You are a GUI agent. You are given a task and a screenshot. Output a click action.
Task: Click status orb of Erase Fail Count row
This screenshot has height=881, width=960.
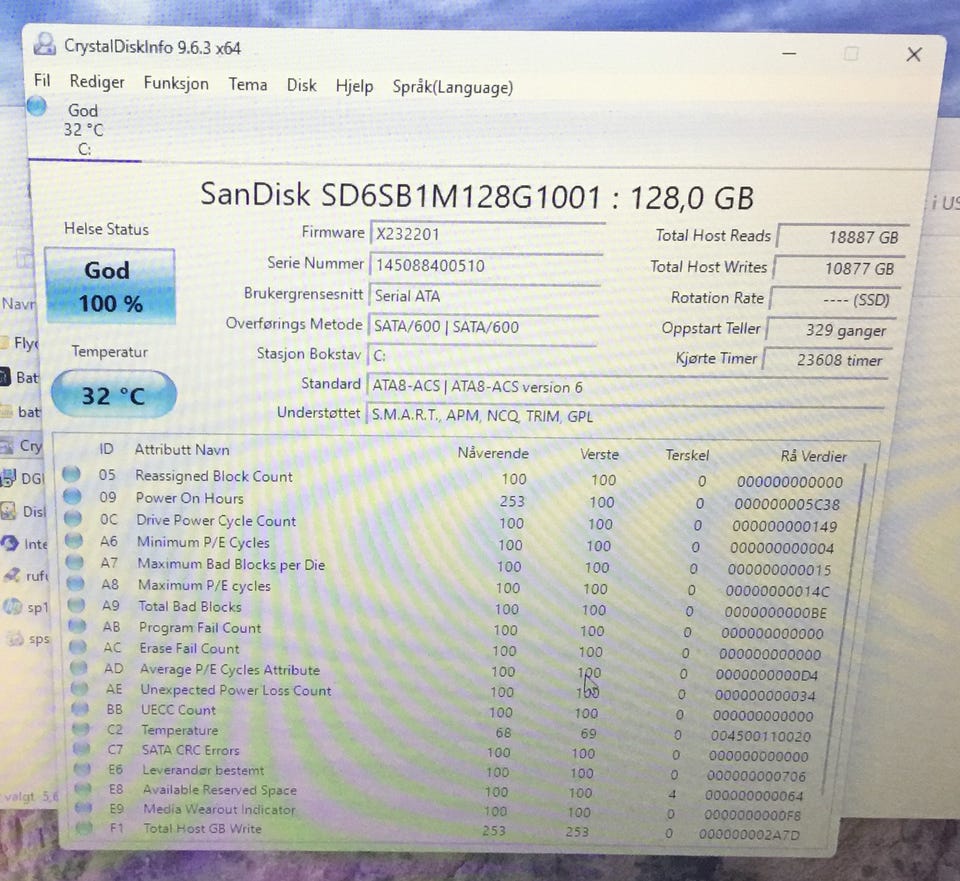[78, 647]
